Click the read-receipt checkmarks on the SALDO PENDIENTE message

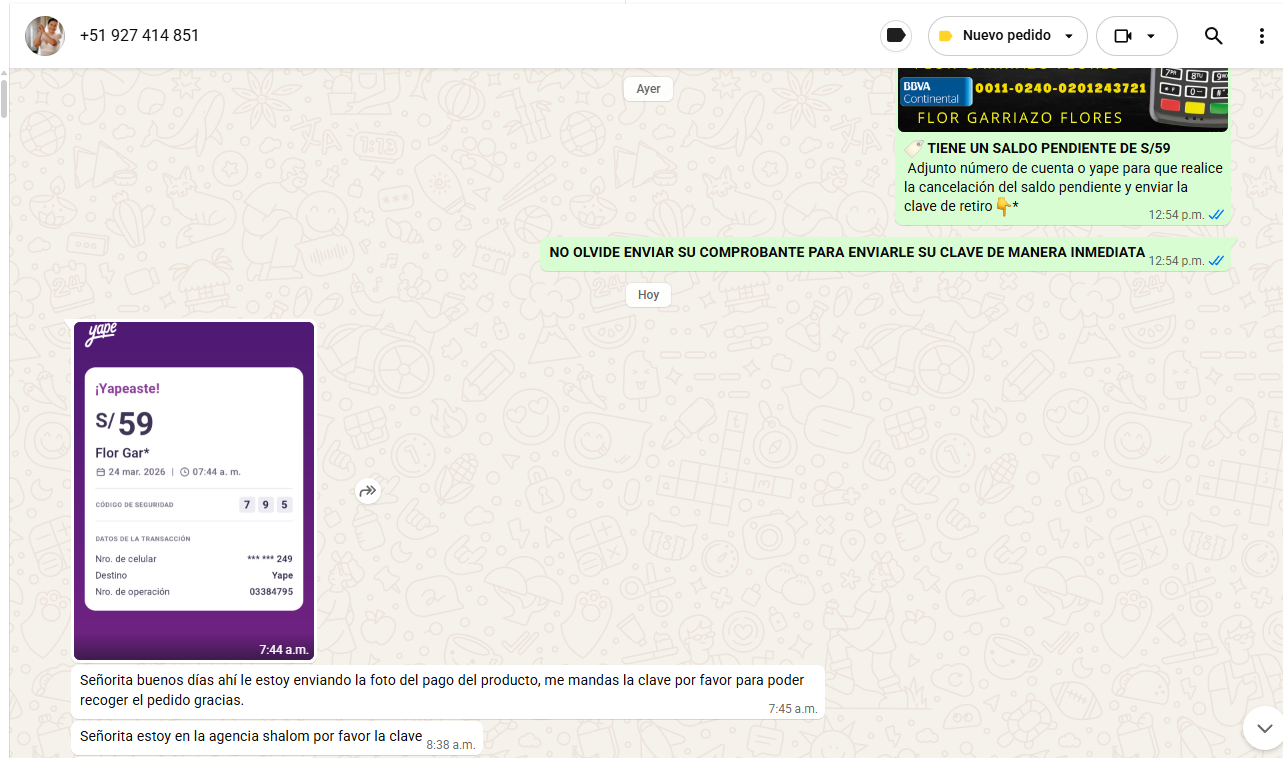pos(1216,215)
